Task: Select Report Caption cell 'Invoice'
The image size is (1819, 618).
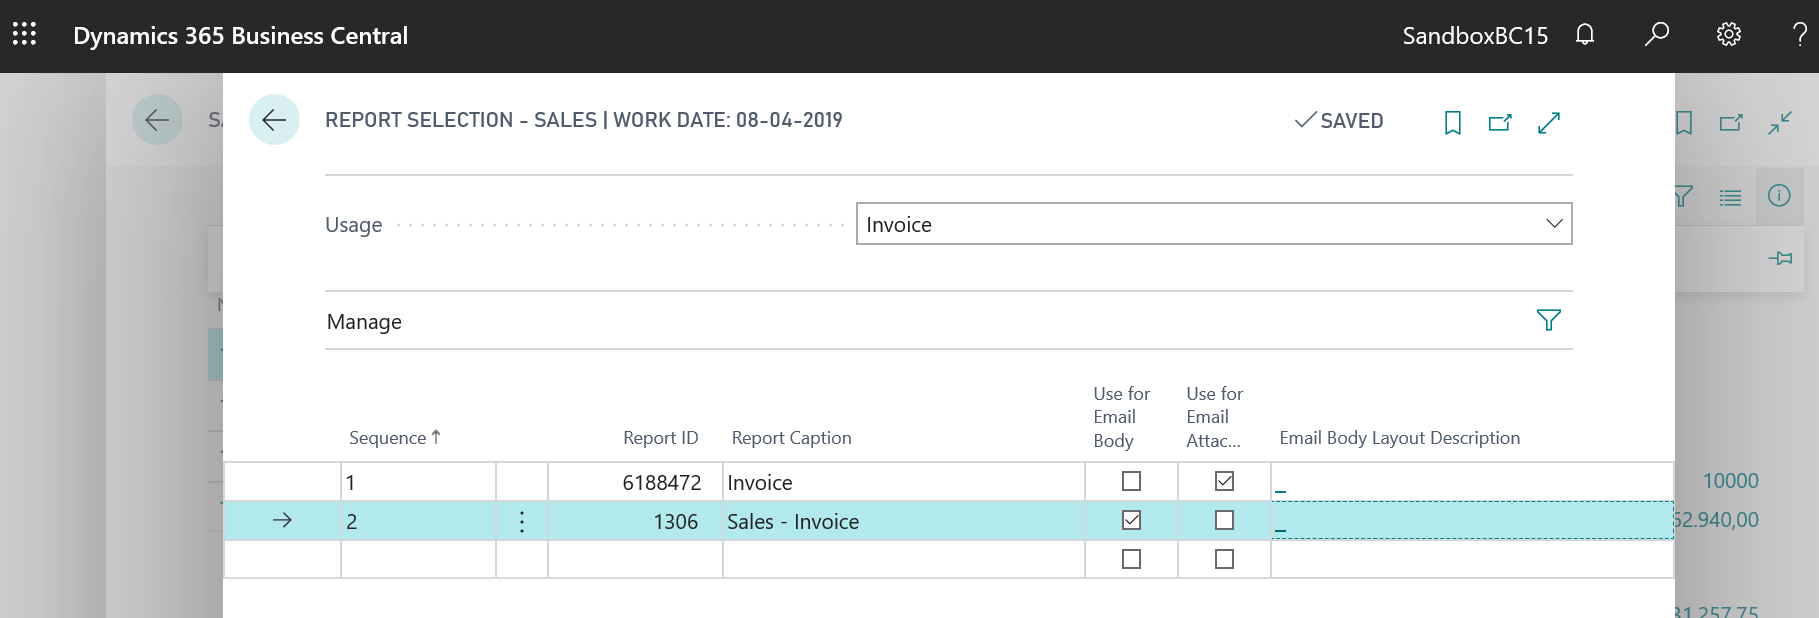Action: (903, 482)
